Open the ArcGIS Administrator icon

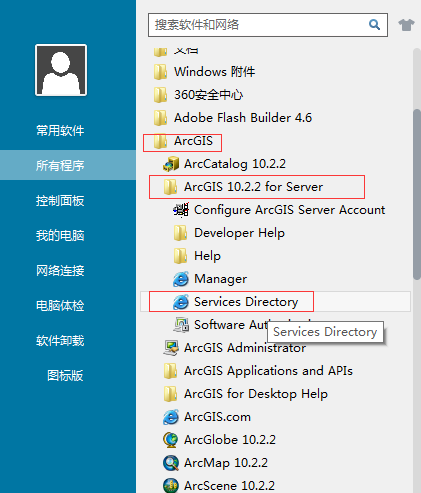coord(171,348)
